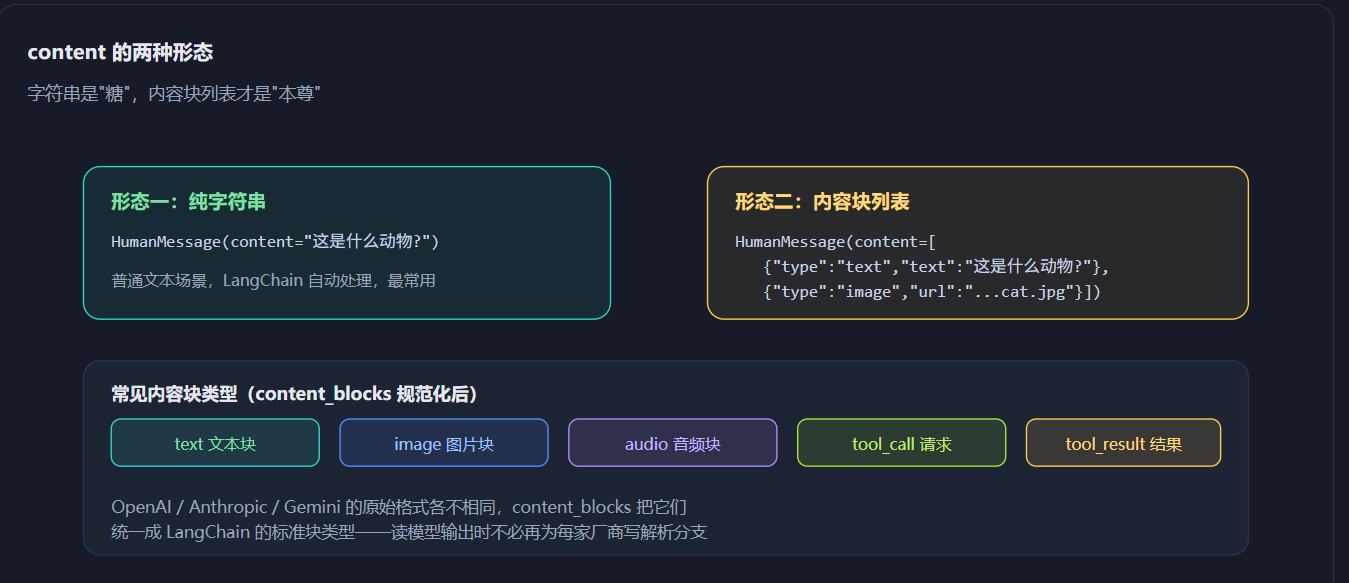1349x583 pixels.
Task: Click the tool_result 结果 chip
Action: (x=1124, y=443)
